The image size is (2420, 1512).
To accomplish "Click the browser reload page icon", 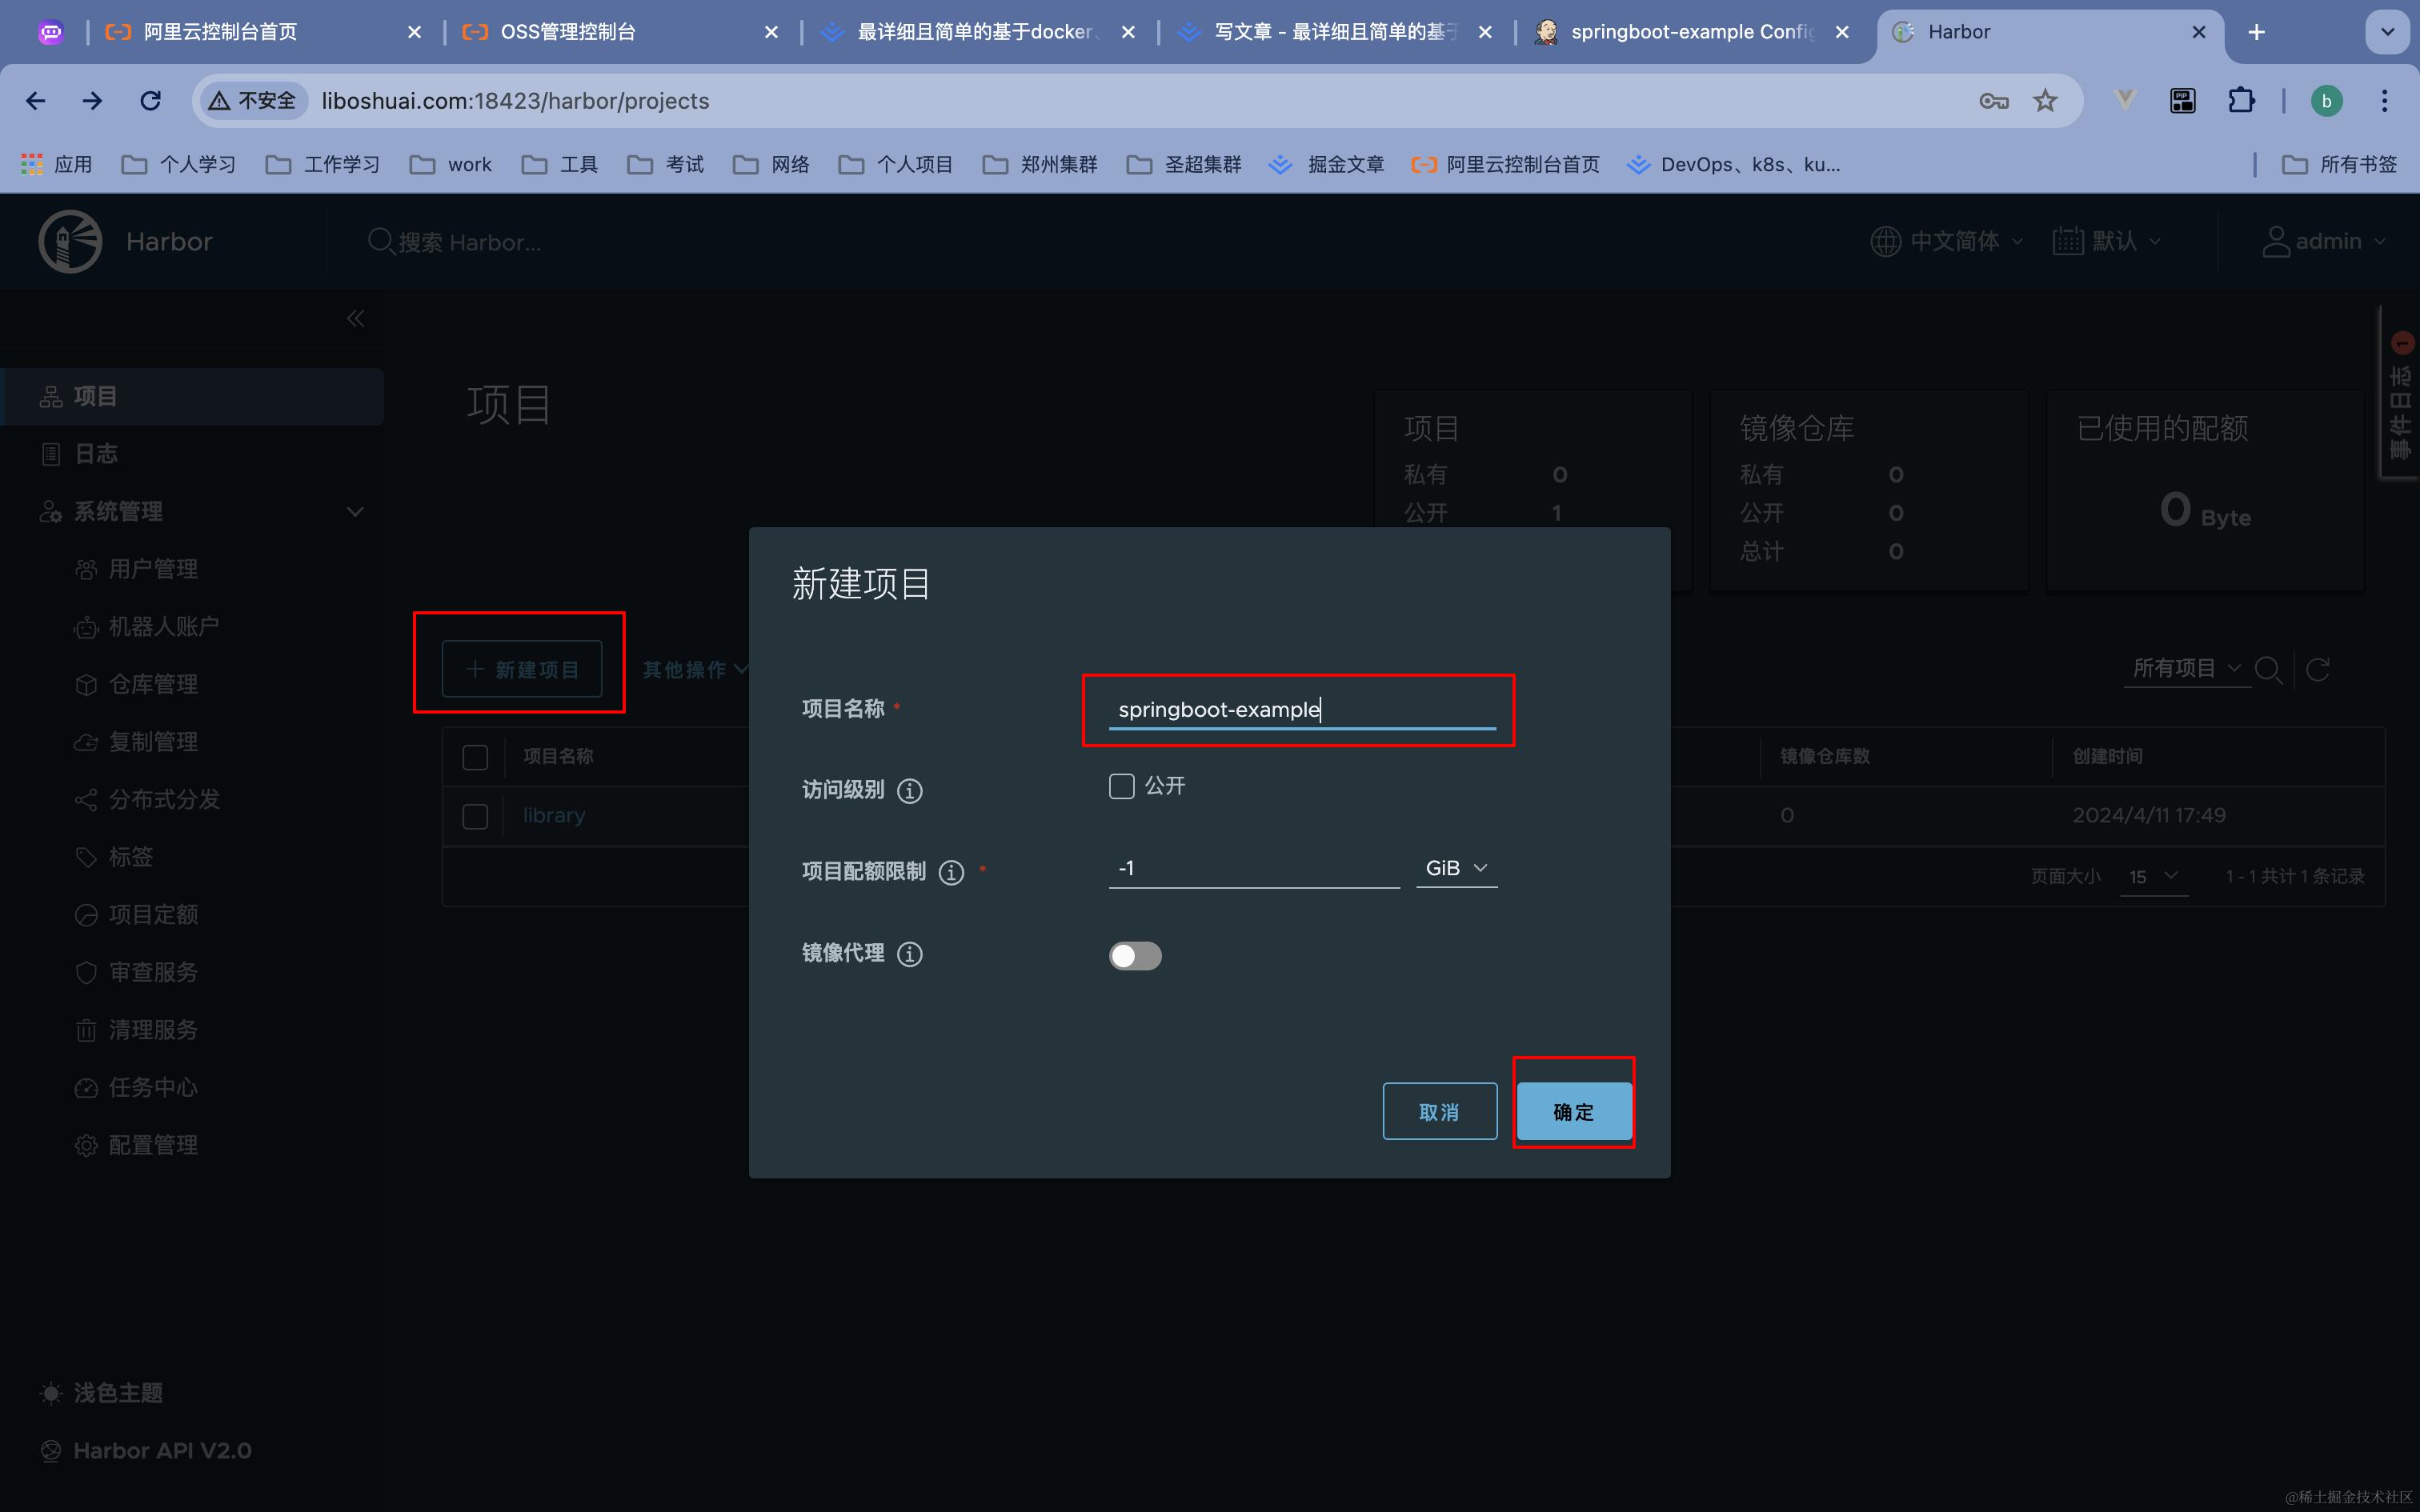I will (x=150, y=101).
